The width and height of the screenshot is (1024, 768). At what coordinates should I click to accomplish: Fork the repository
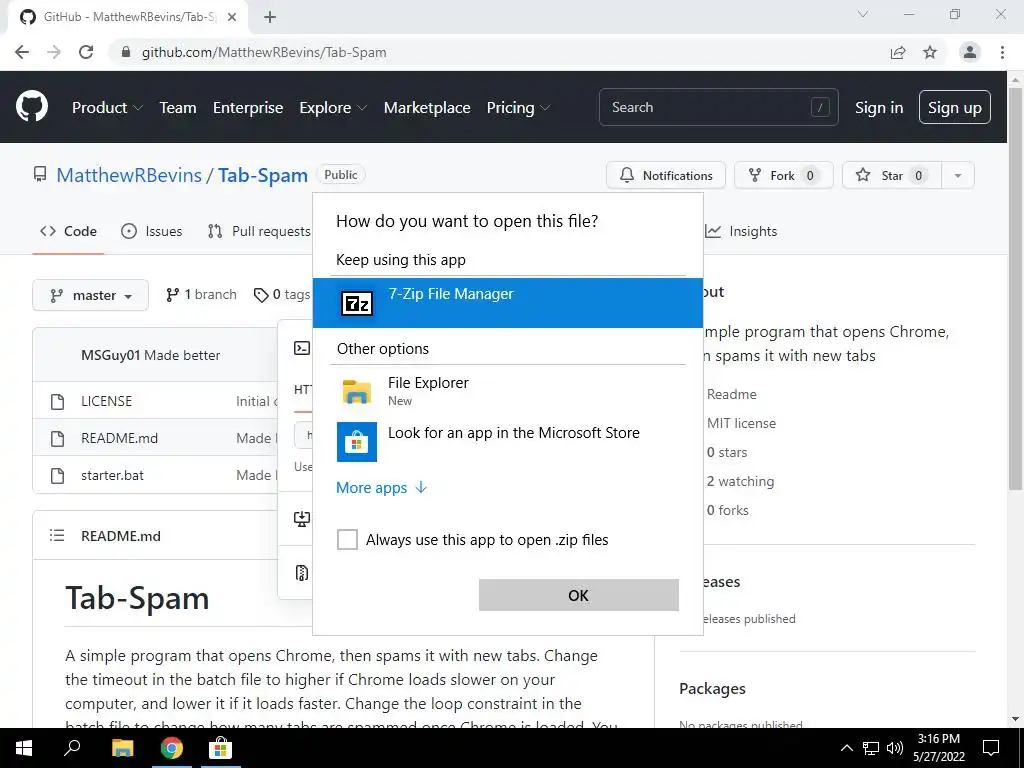(x=784, y=175)
